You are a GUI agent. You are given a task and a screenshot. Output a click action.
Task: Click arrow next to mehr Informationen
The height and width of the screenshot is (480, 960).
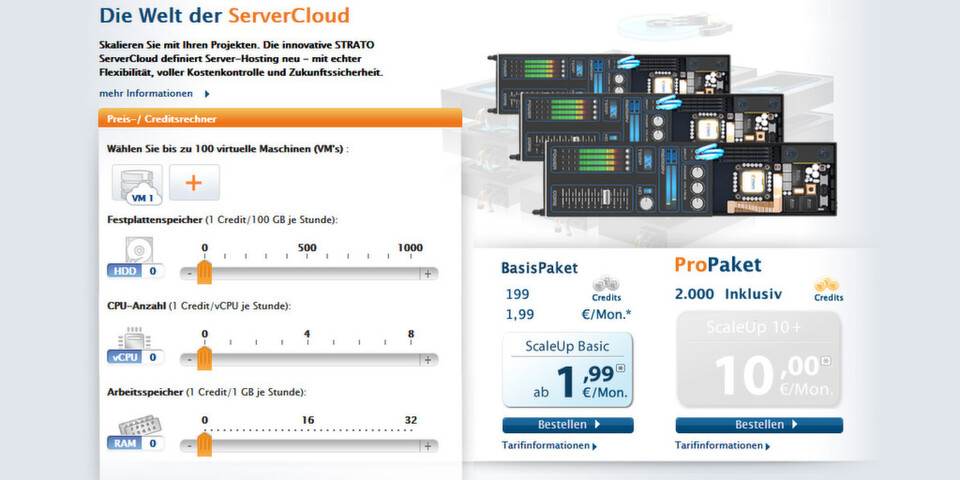click(207, 94)
